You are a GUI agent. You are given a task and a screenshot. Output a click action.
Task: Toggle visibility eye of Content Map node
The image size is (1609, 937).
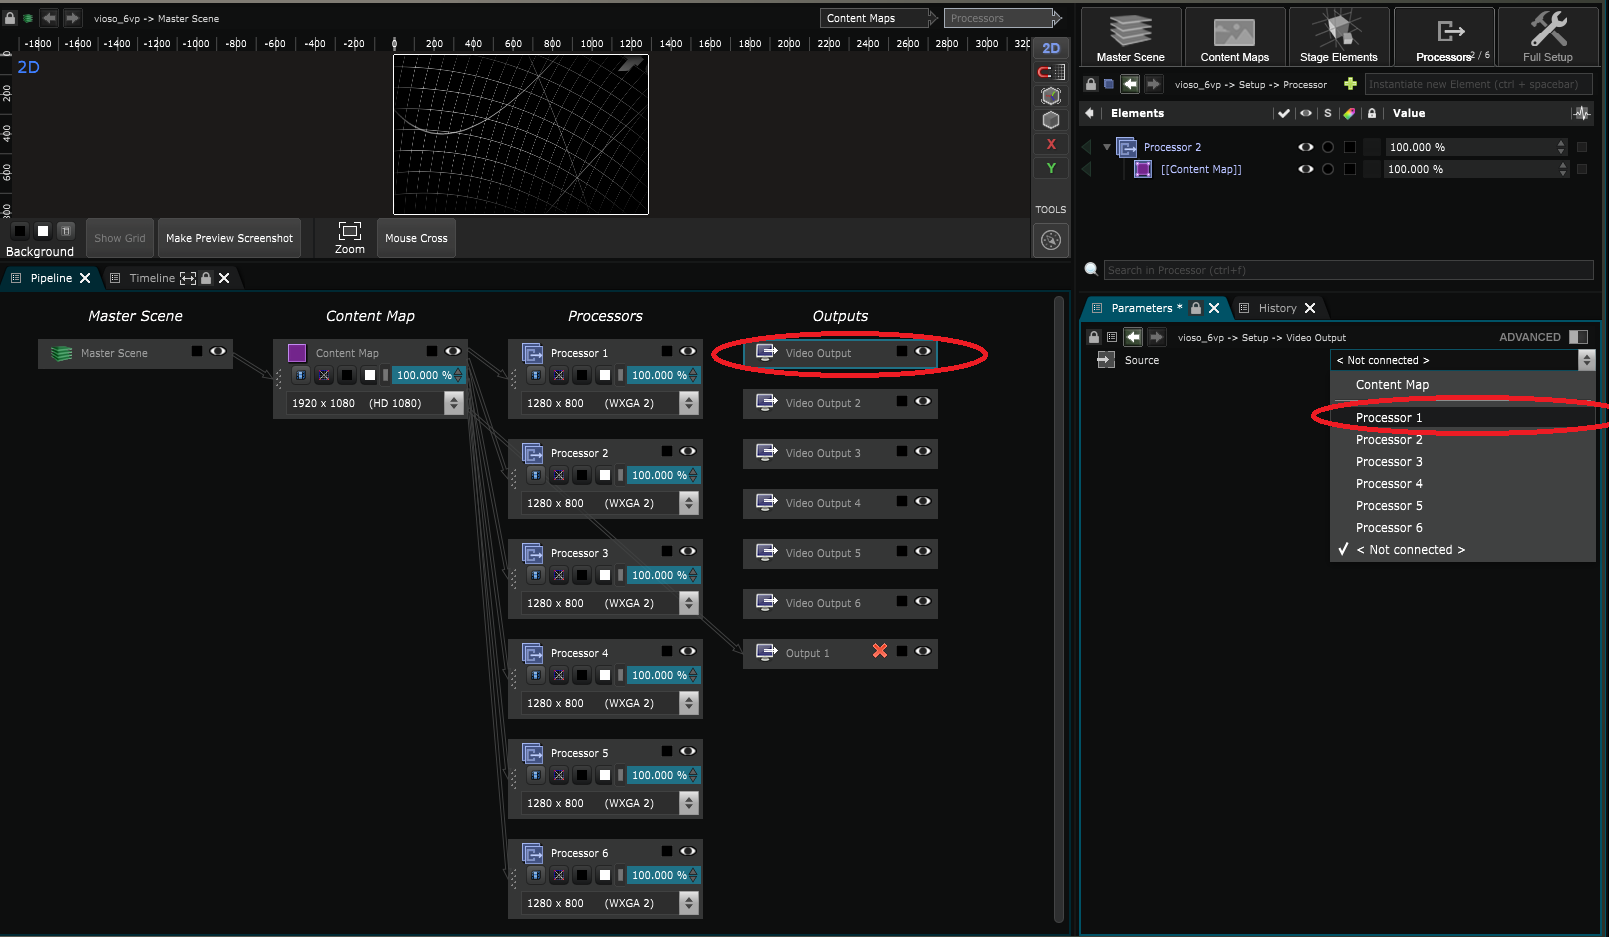coord(453,351)
